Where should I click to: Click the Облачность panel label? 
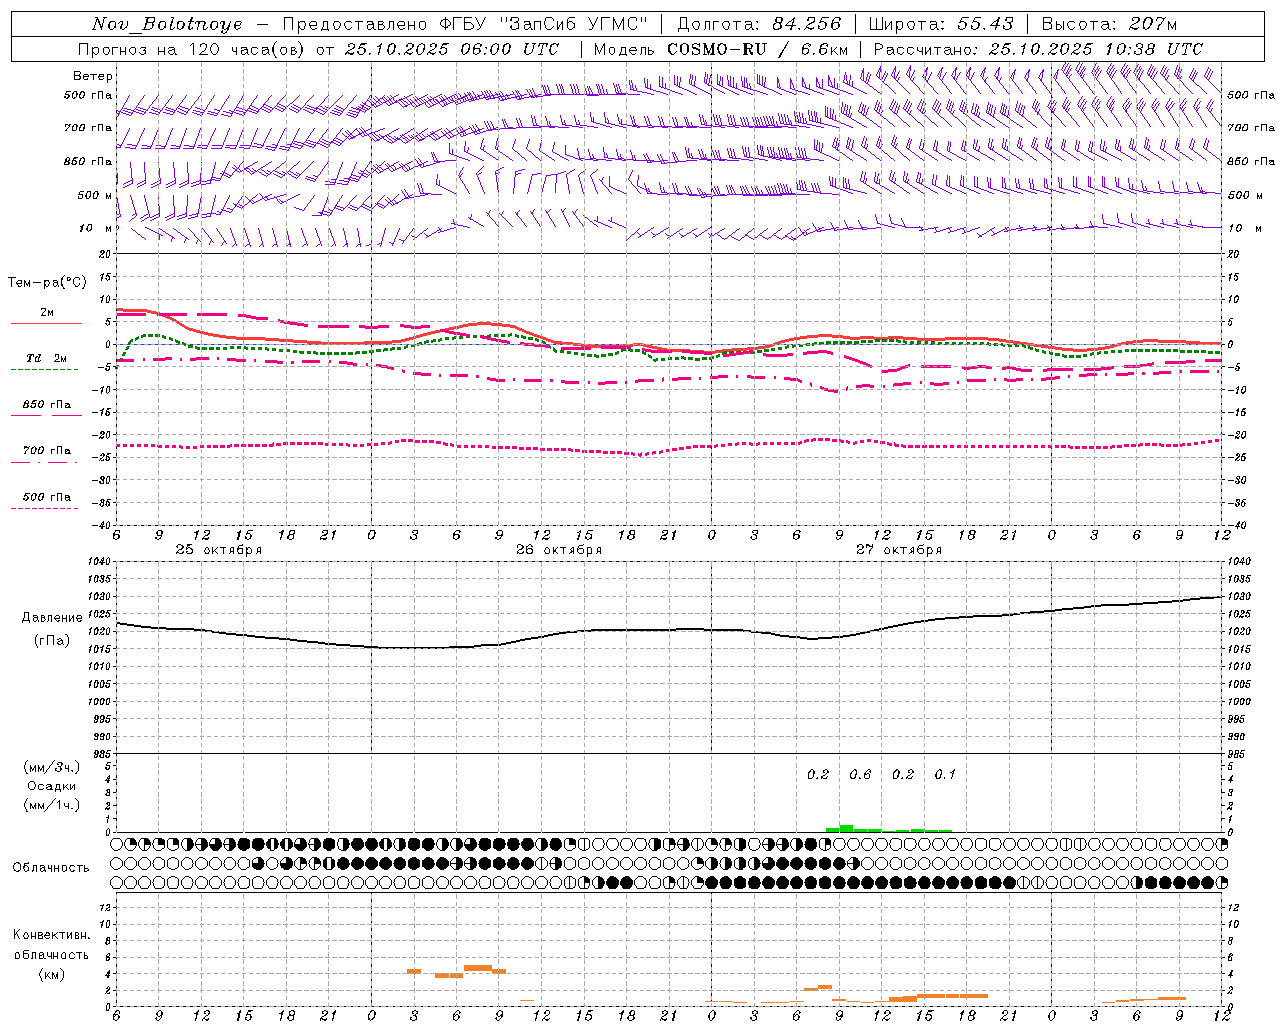pyautogui.click(x=51, y=868)
